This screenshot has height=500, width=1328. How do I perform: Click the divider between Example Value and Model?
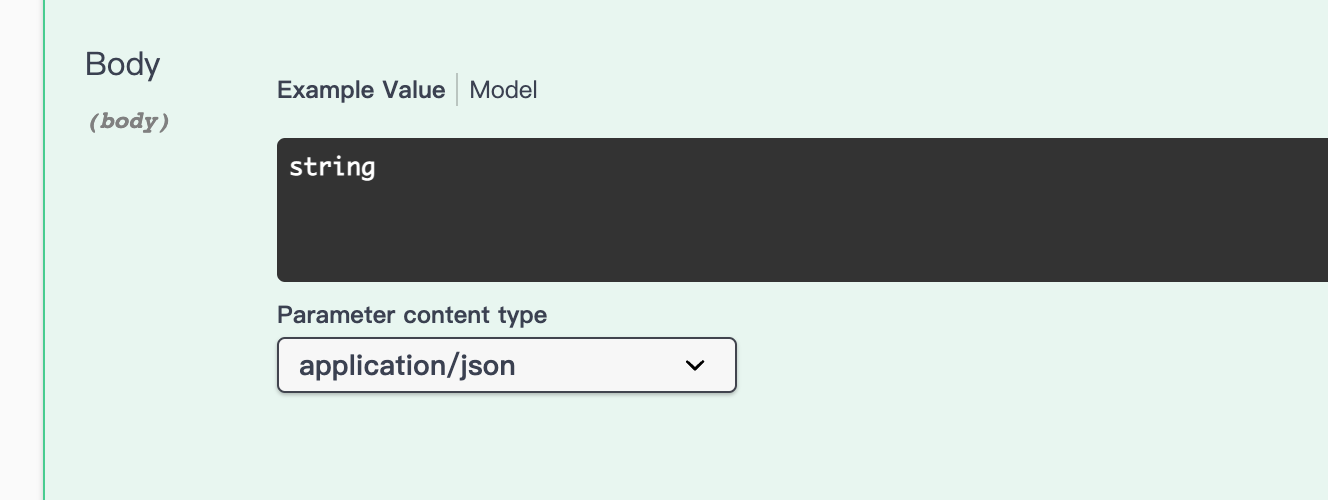pyautogui.click(x=457, y=90)
